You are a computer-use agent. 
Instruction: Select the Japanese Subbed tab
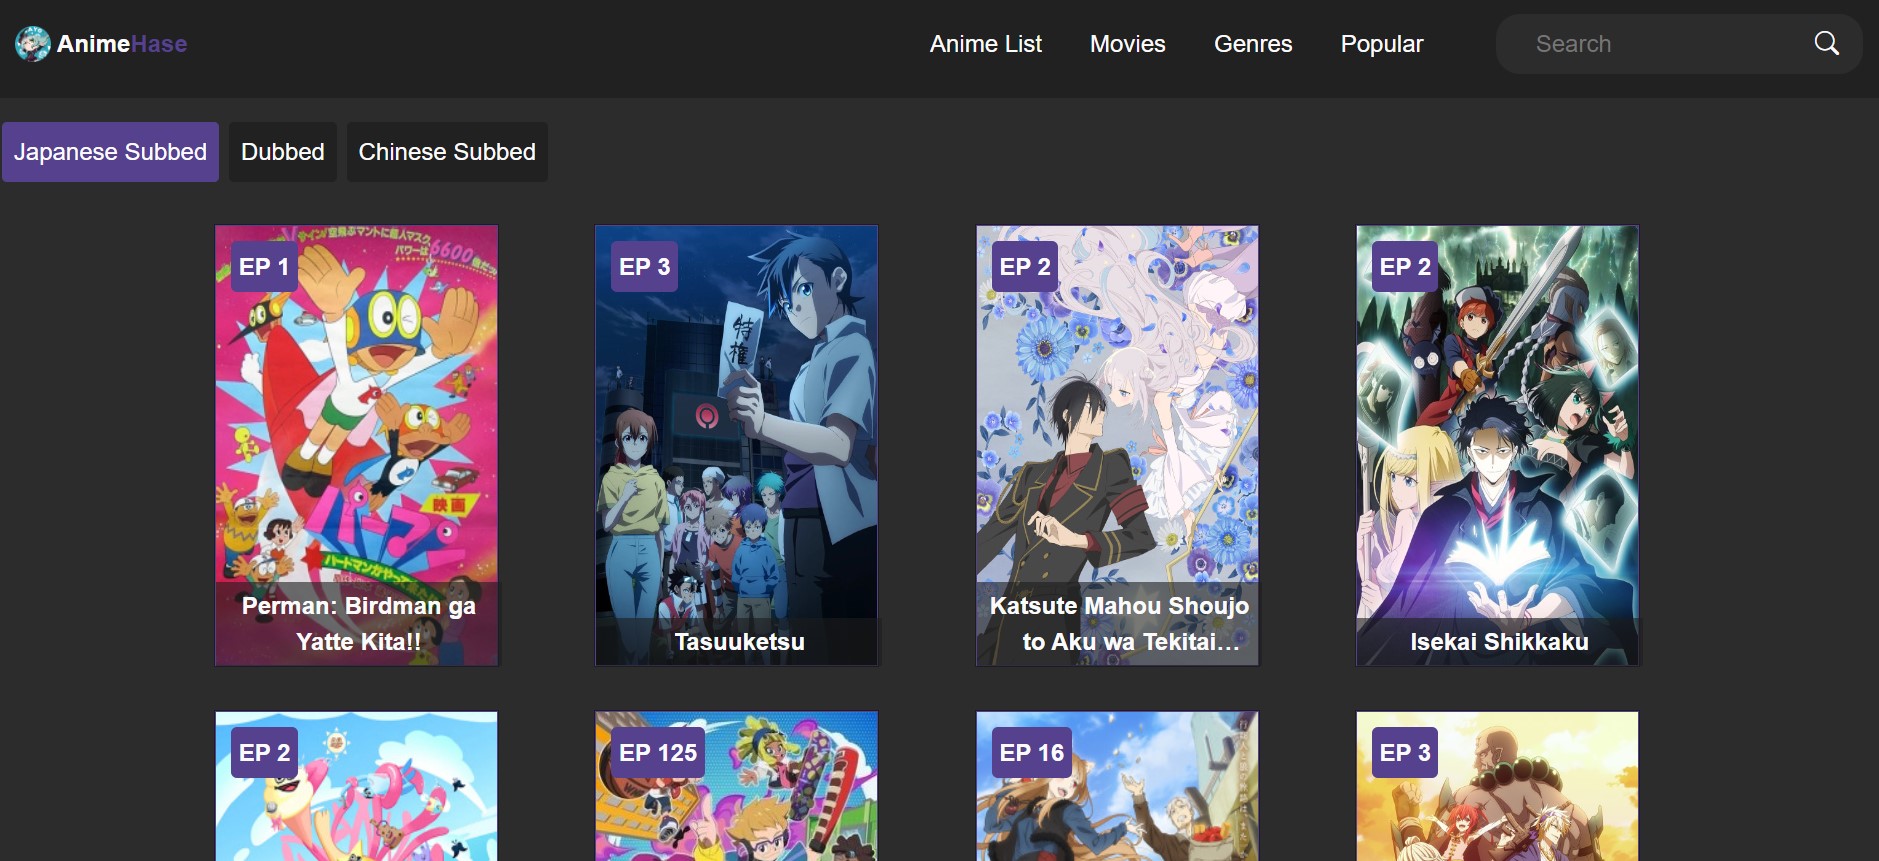click(x=110, y=152)
